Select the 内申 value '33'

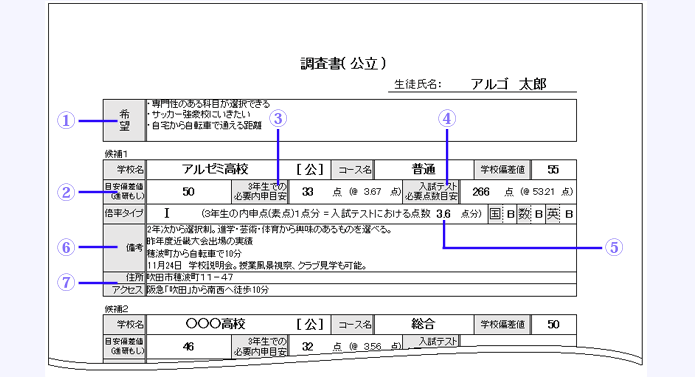pyautogui.click(x=308, y=191)
